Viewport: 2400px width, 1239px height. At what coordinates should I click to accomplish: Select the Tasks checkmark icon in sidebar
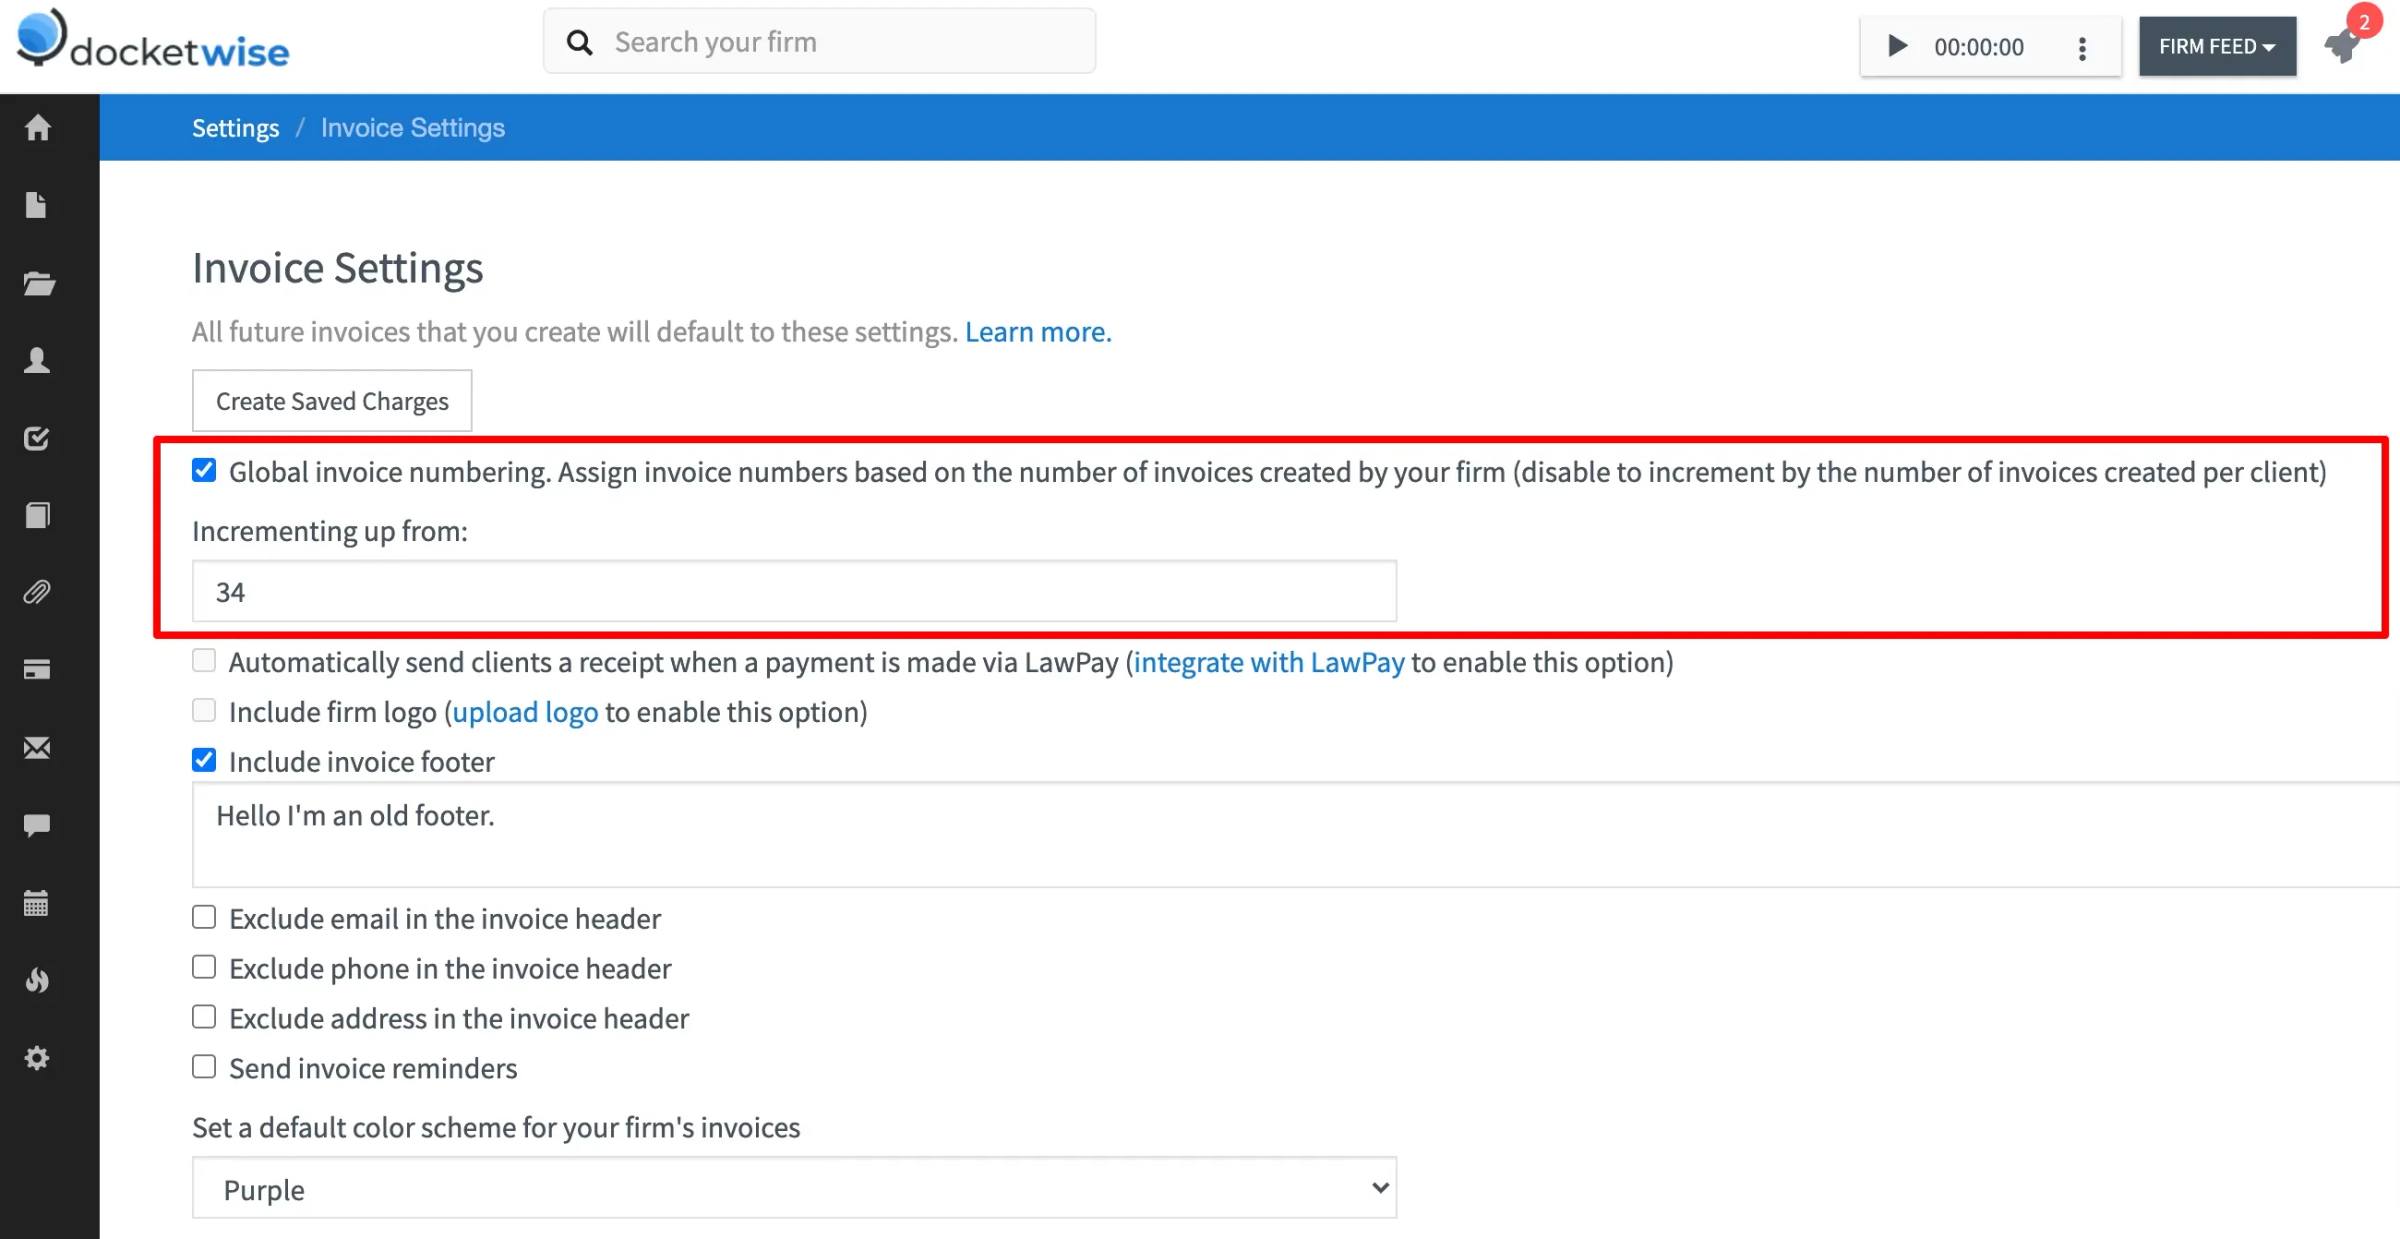tap(37, 438)
